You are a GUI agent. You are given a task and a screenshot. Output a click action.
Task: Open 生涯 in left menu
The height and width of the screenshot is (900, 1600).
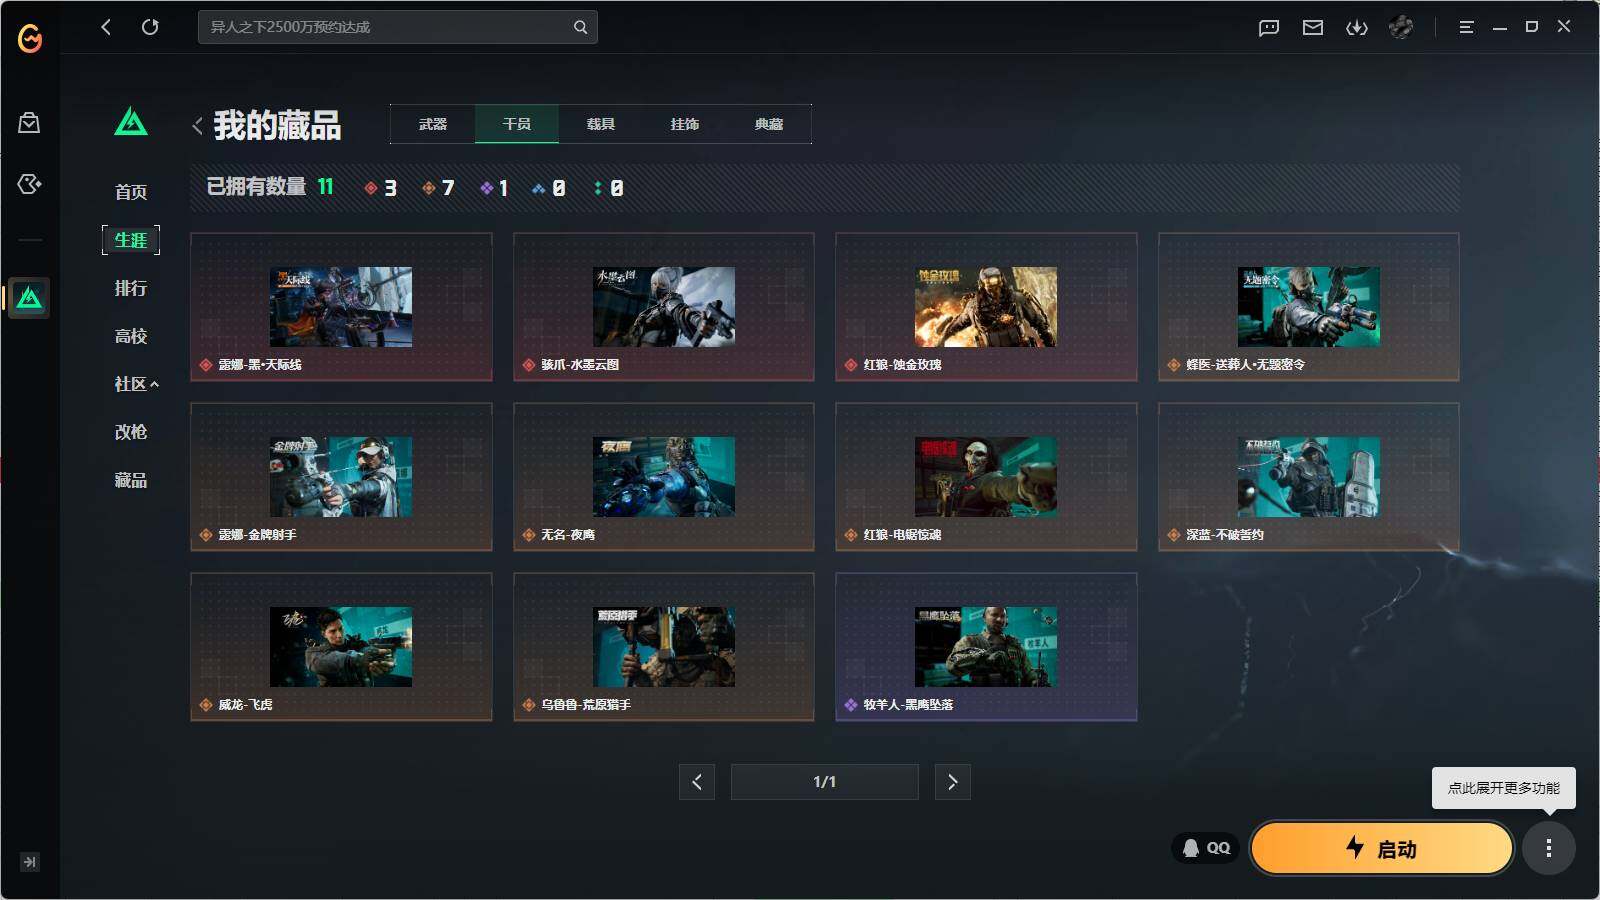coord(131,240)
